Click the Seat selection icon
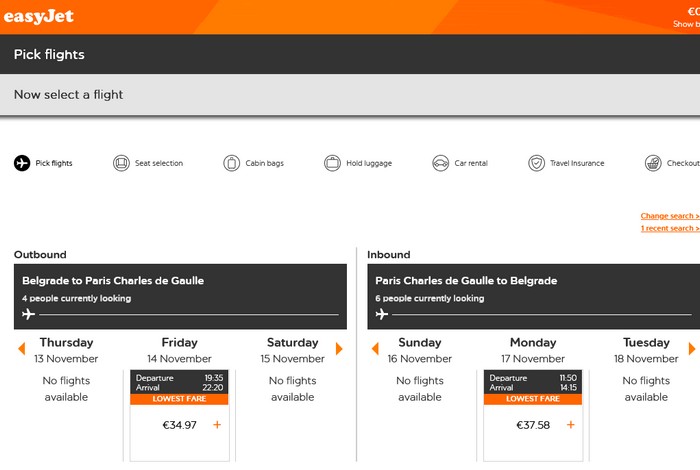 pos(122,163)
